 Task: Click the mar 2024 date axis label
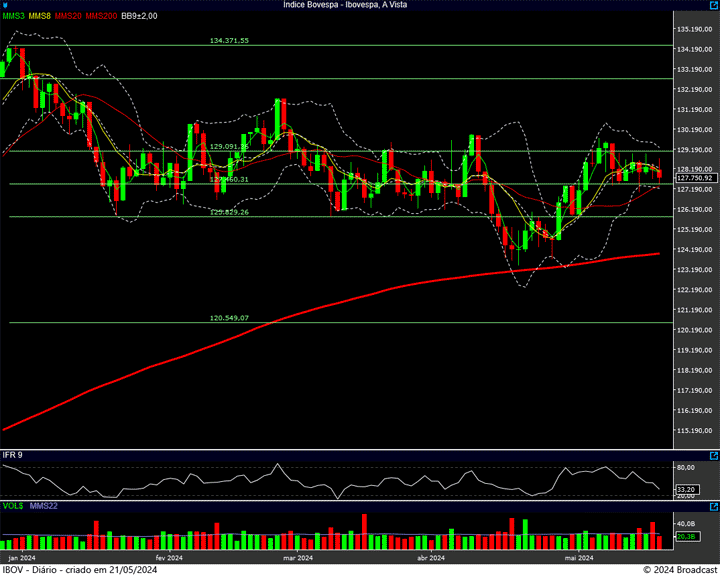click(298, 558)
